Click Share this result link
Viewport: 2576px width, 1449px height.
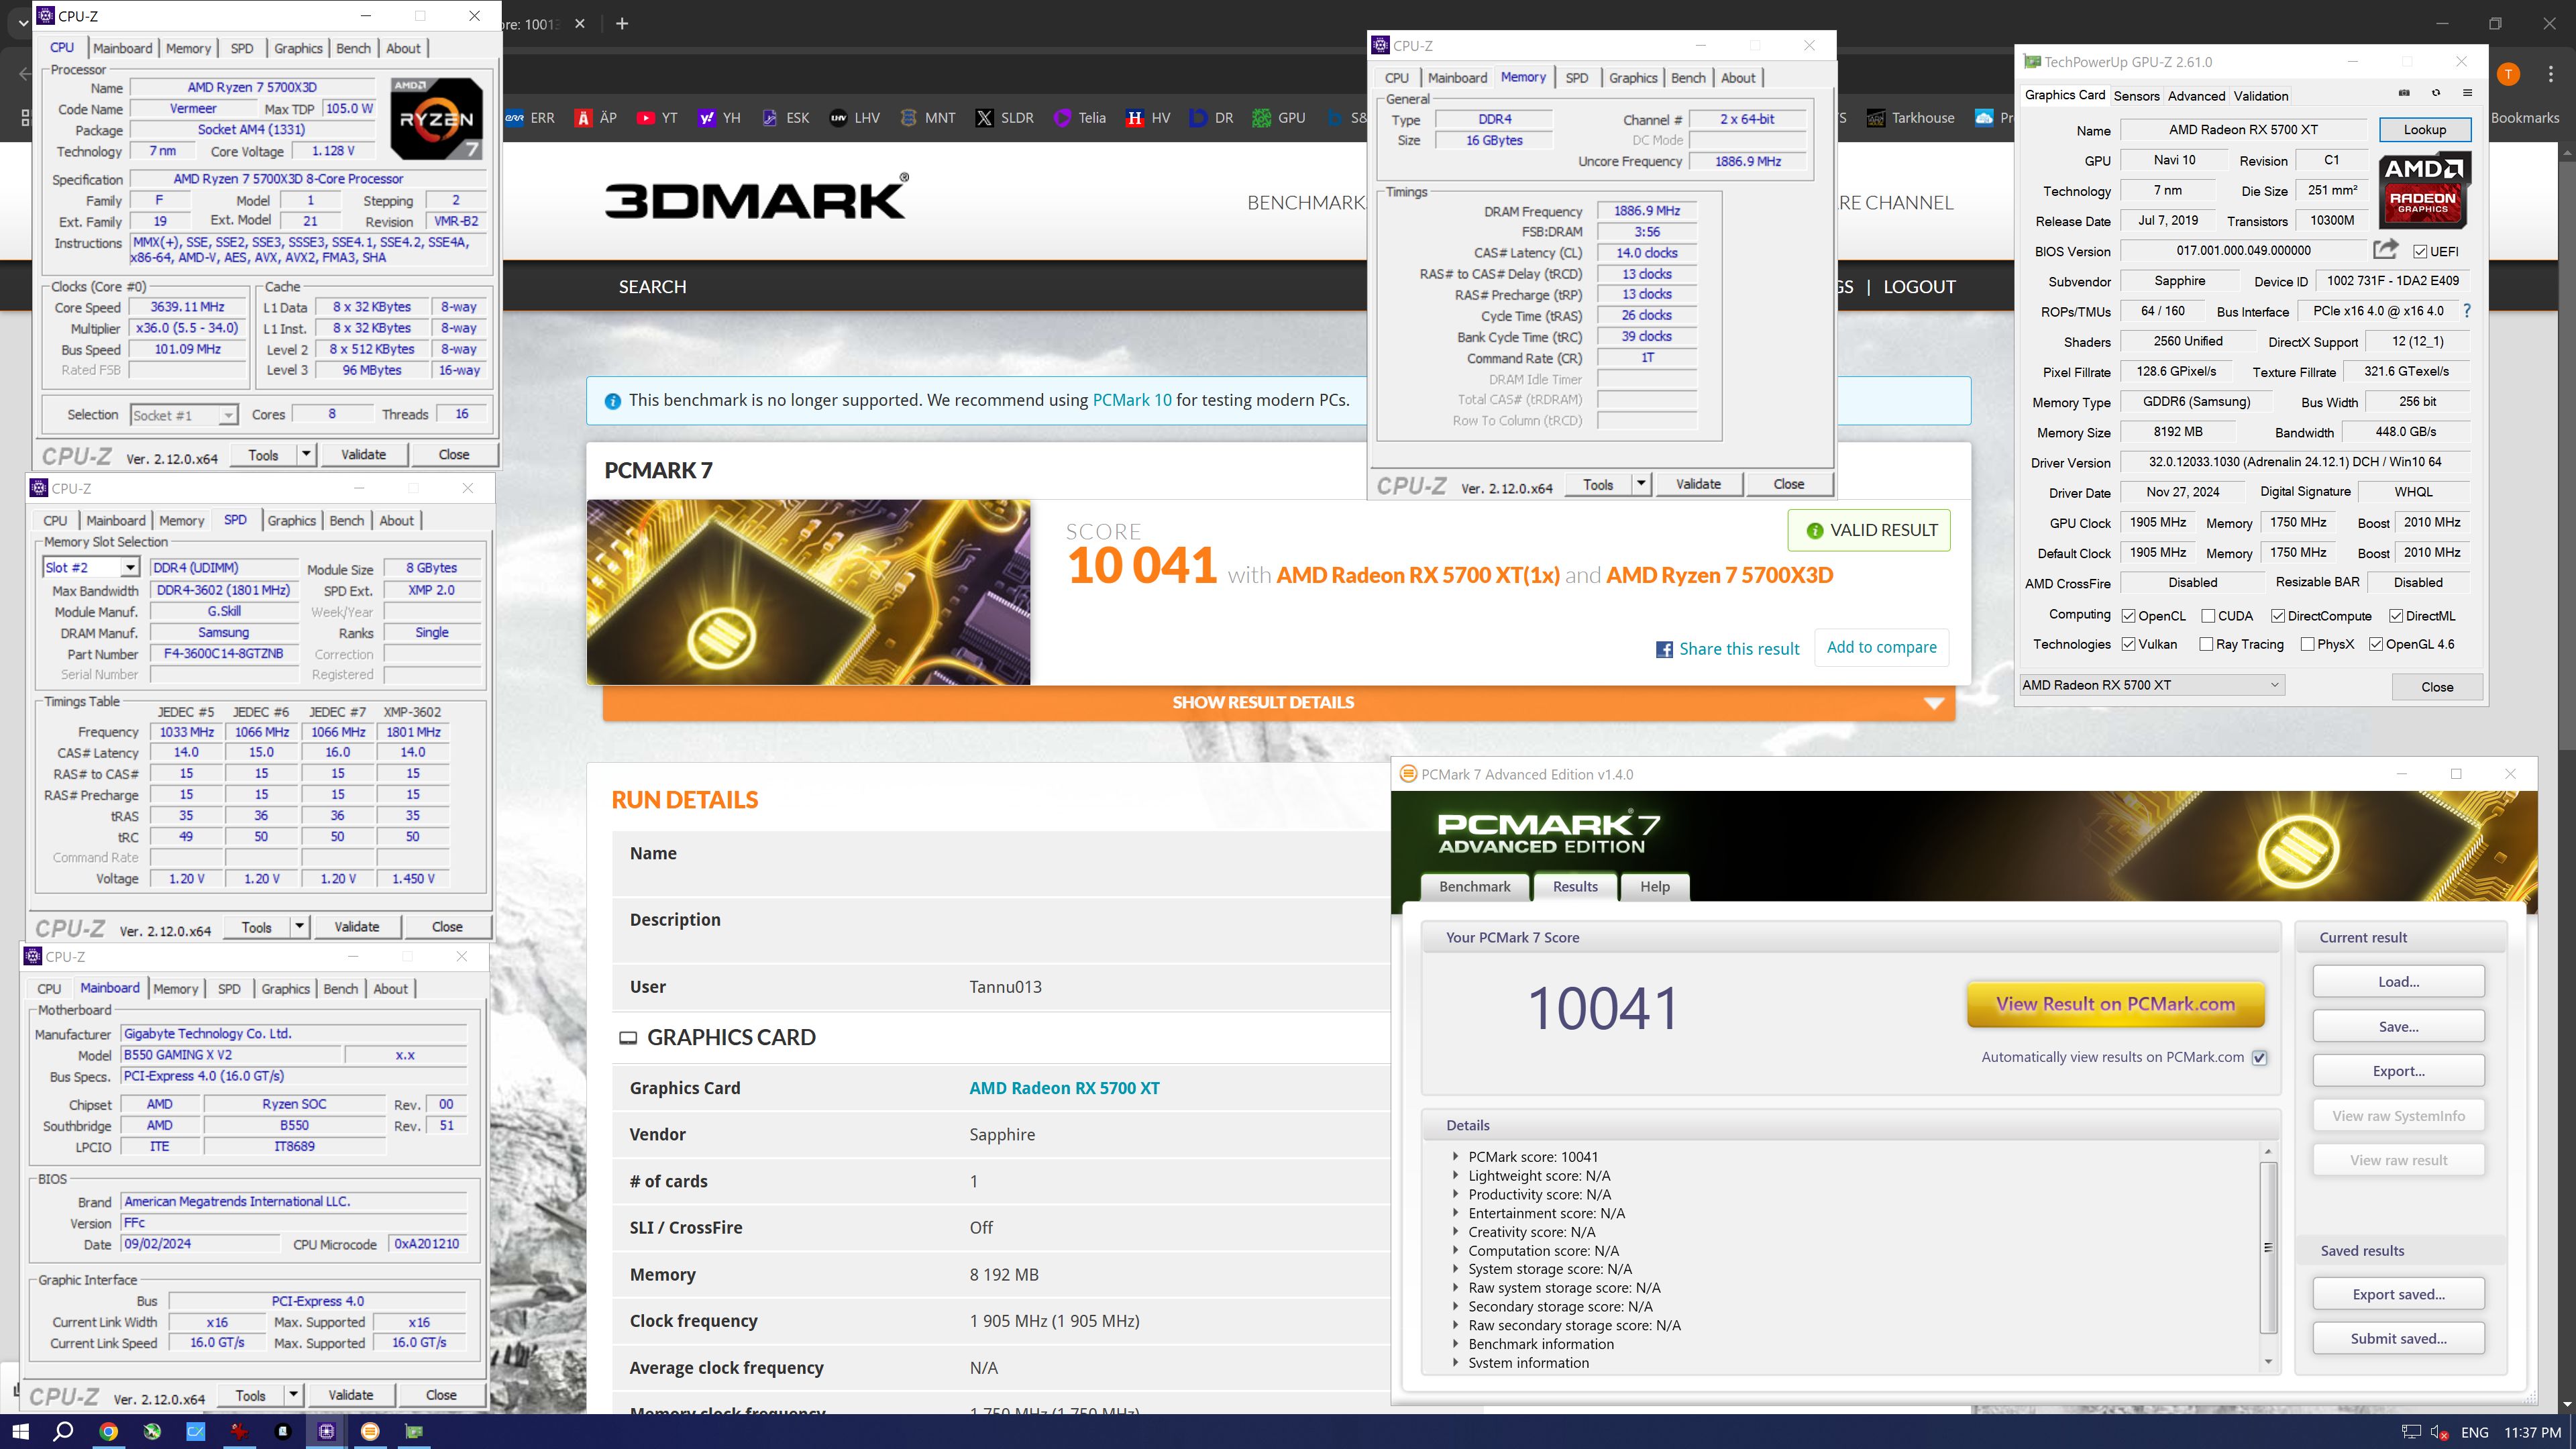click(x=1728, y=649)
